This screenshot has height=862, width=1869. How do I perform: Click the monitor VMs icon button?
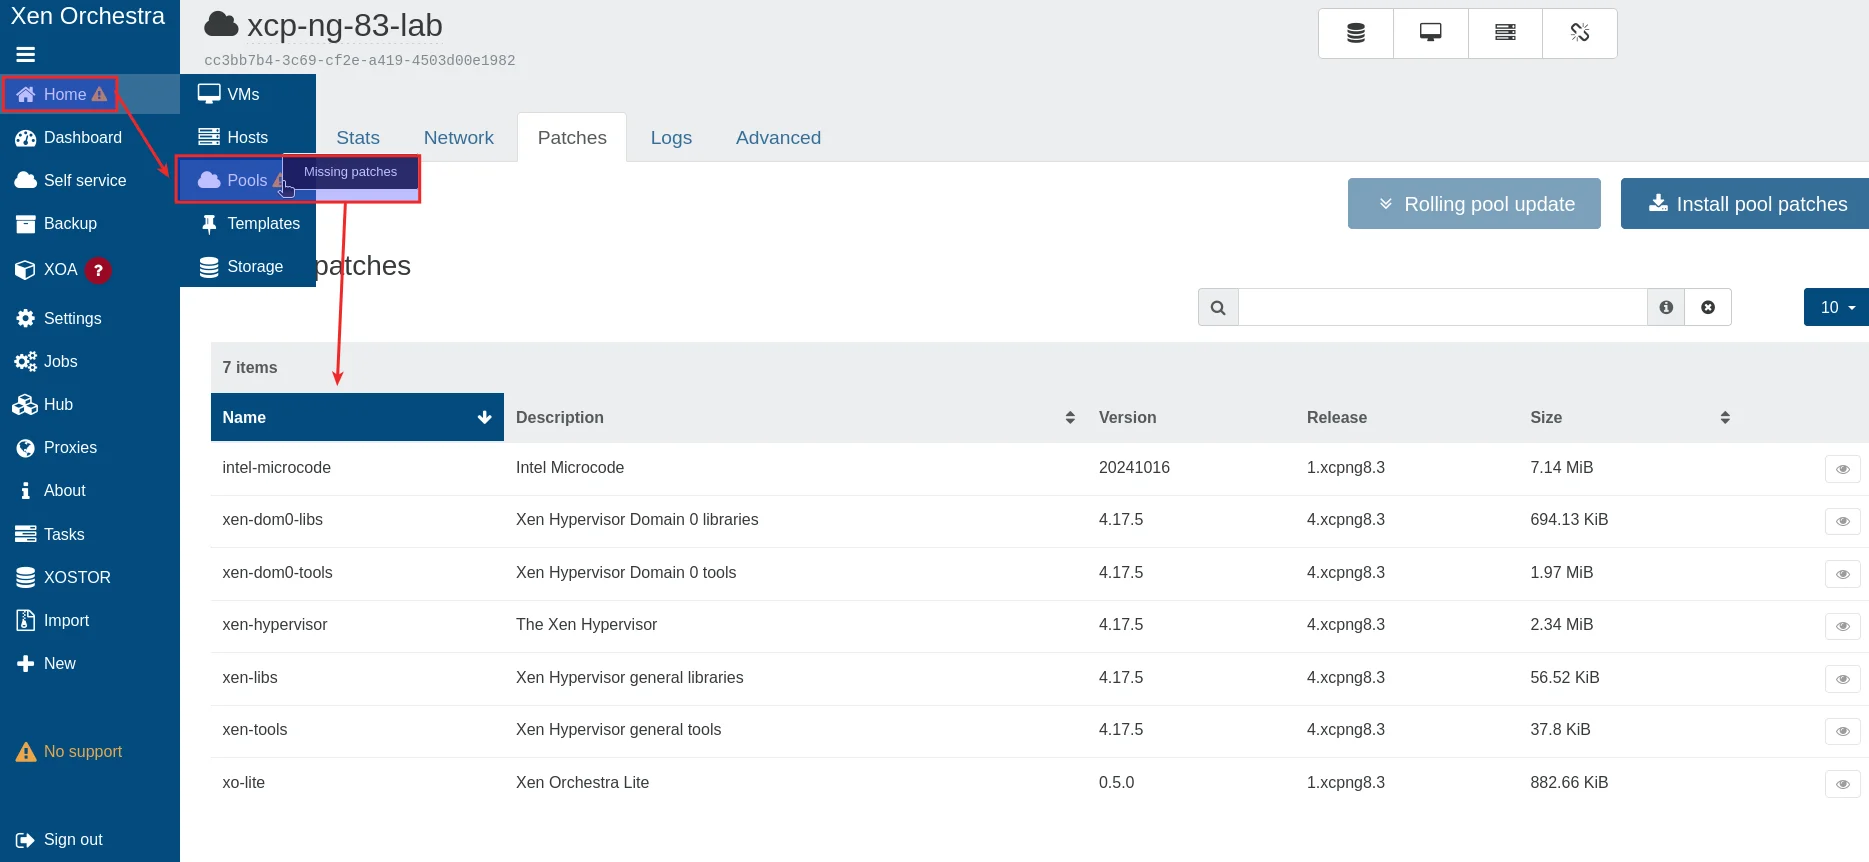pyautogui.click(x=1431, y=34)
